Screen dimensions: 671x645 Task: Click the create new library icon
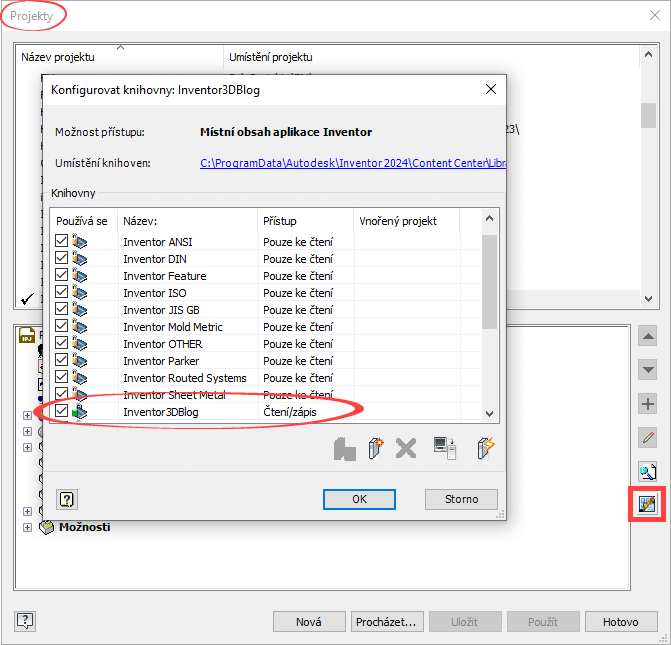[x=376, y=448]
